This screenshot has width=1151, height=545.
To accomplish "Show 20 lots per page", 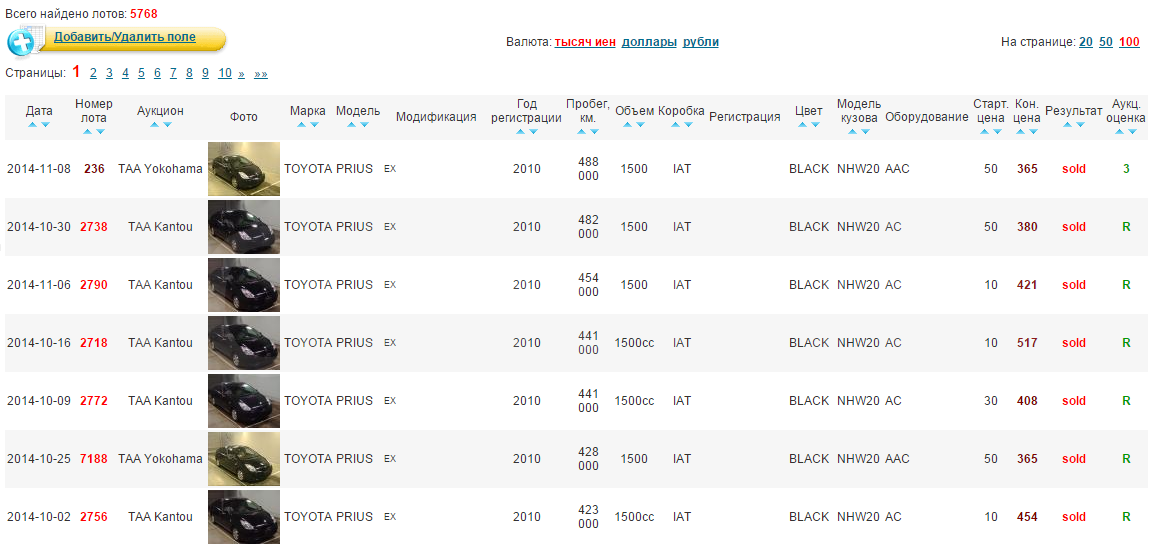I will tap(1086, 42).
